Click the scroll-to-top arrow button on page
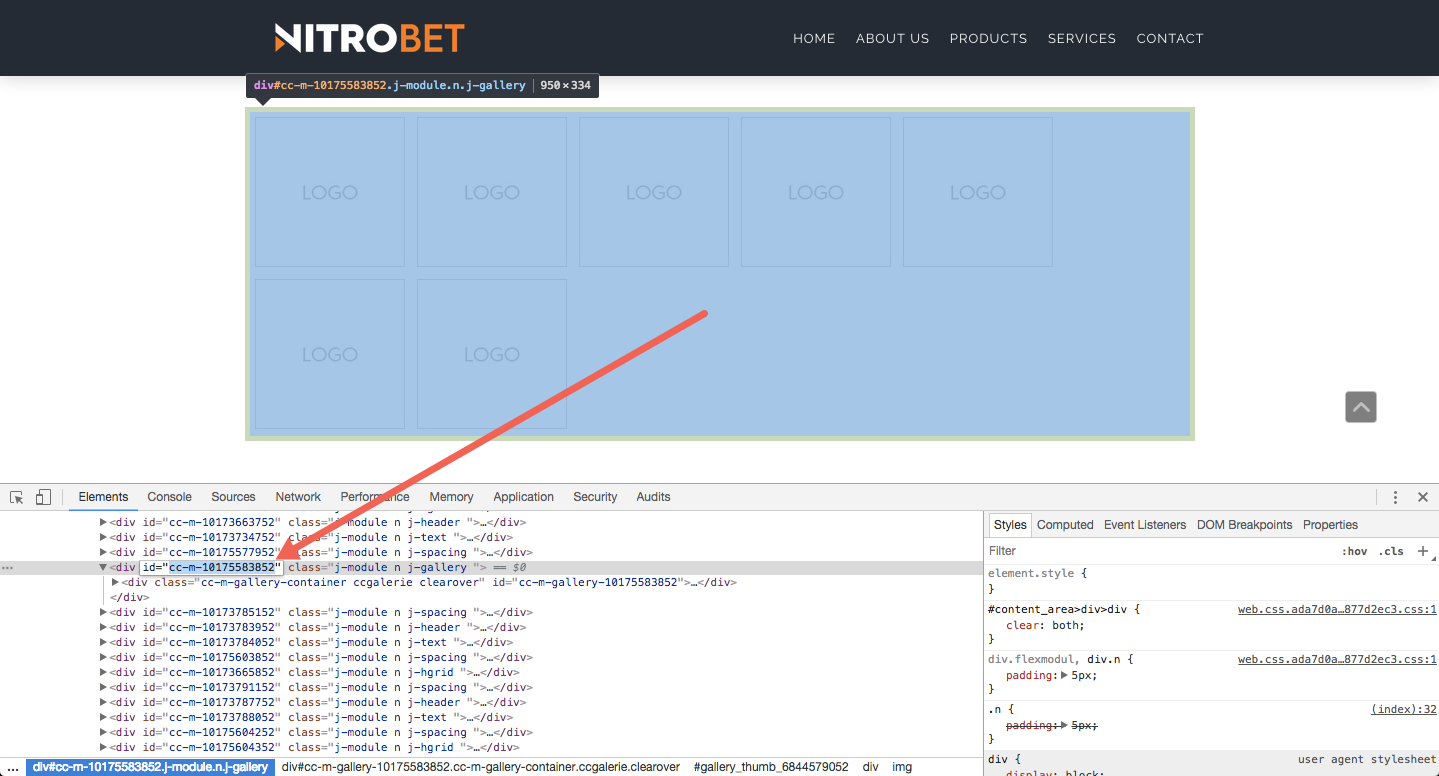Screen dimensions: 1439x776 pos(1361,407)
